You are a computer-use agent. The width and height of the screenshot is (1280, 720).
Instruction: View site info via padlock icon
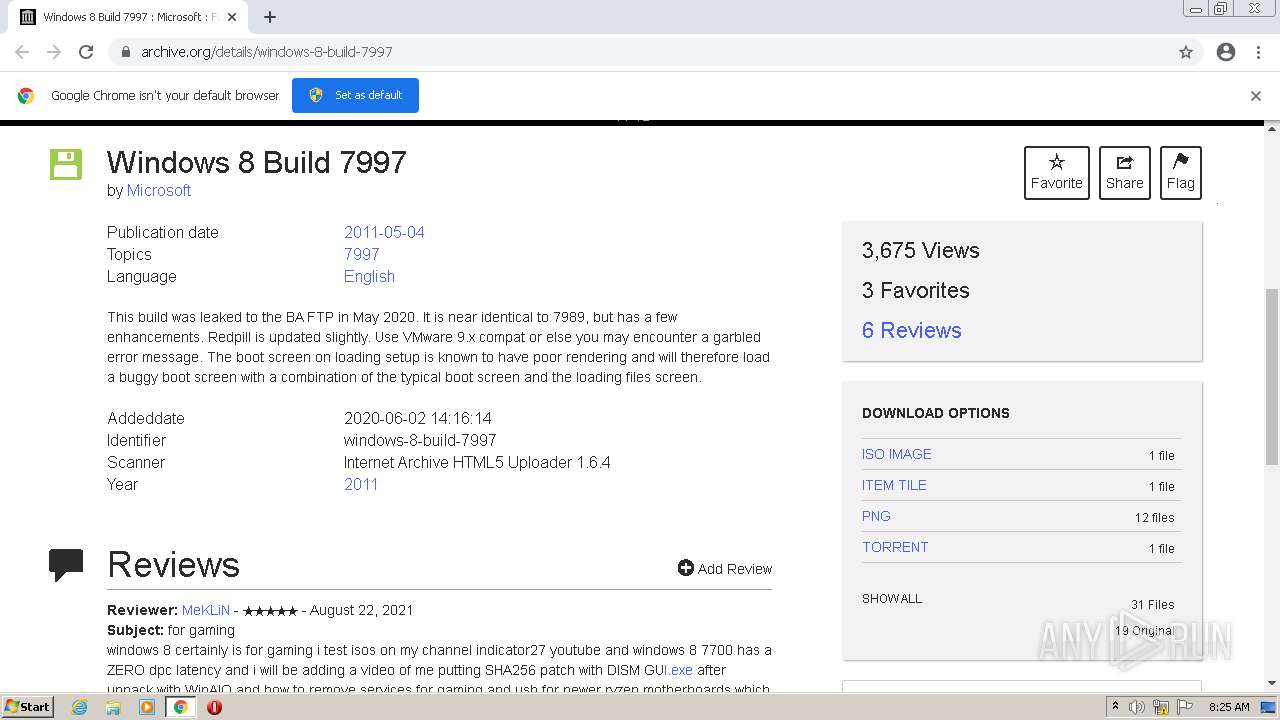point(125,52)
